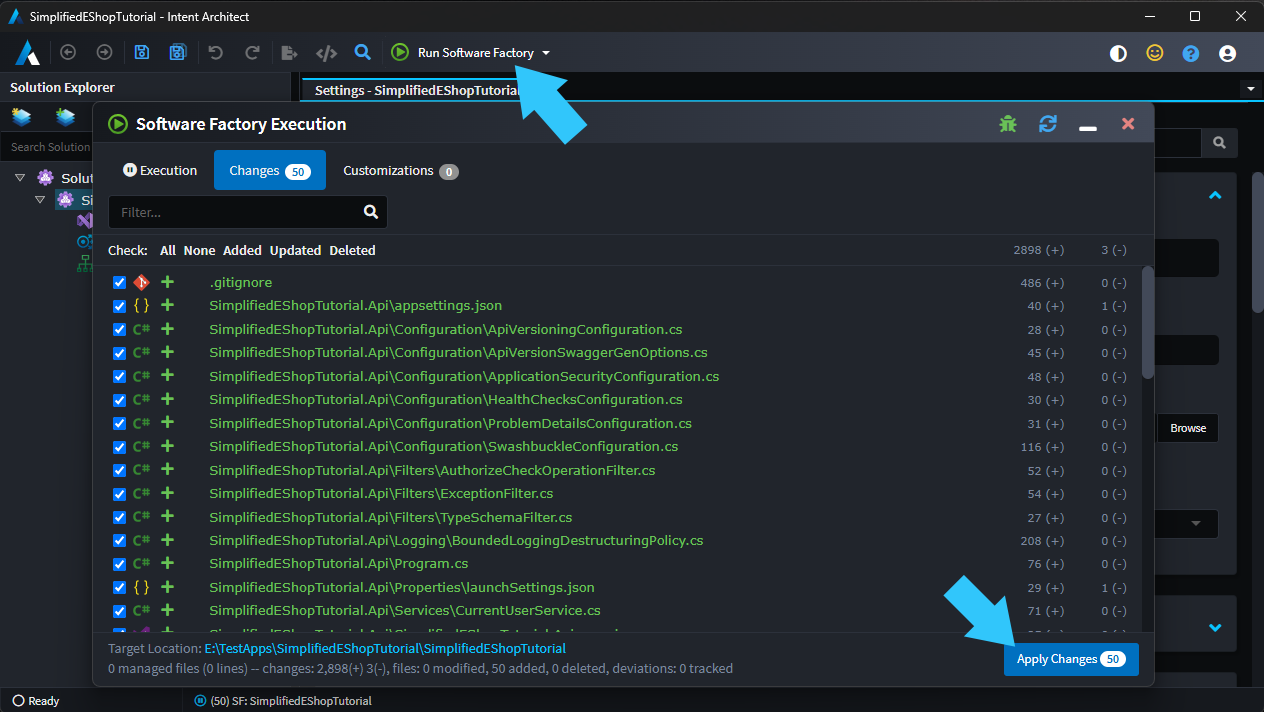1264x712 pixels.
Task: Click the code brackets icon in toolbar
Action: (x=326, y=53)
